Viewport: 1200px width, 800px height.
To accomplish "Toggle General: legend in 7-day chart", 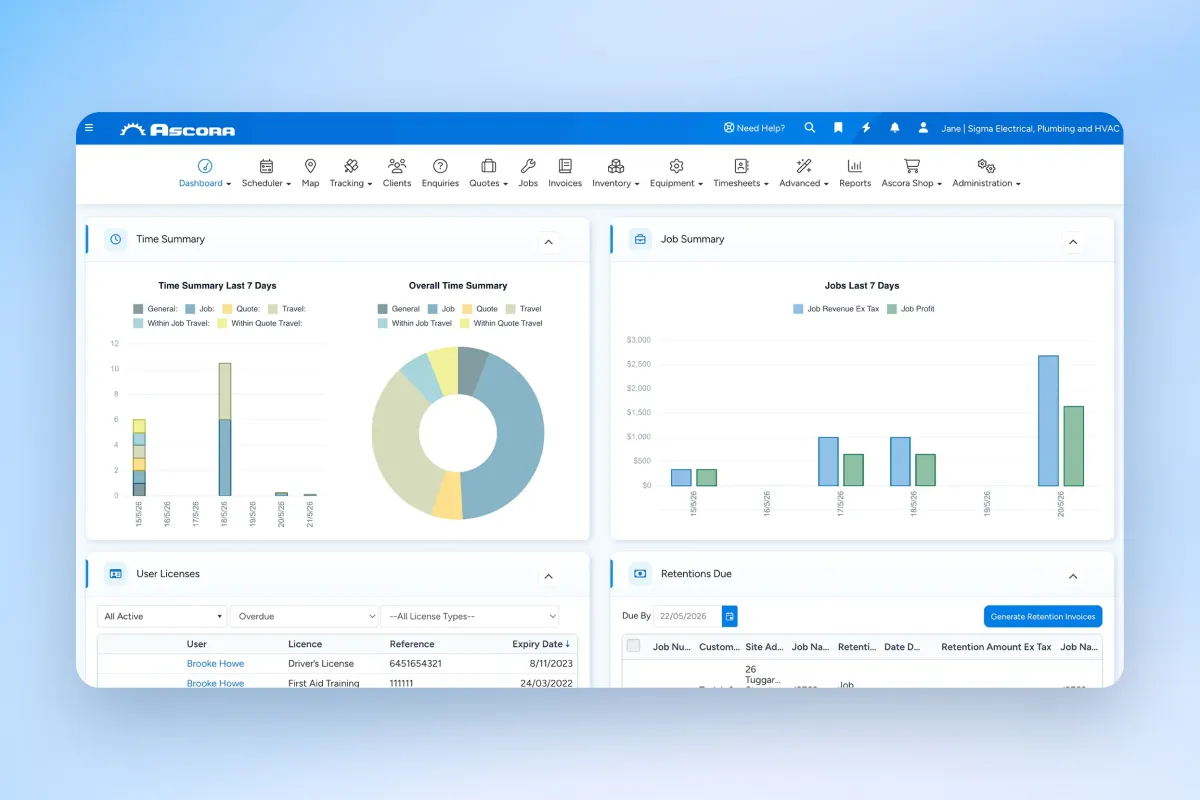I will click(155, 309).
